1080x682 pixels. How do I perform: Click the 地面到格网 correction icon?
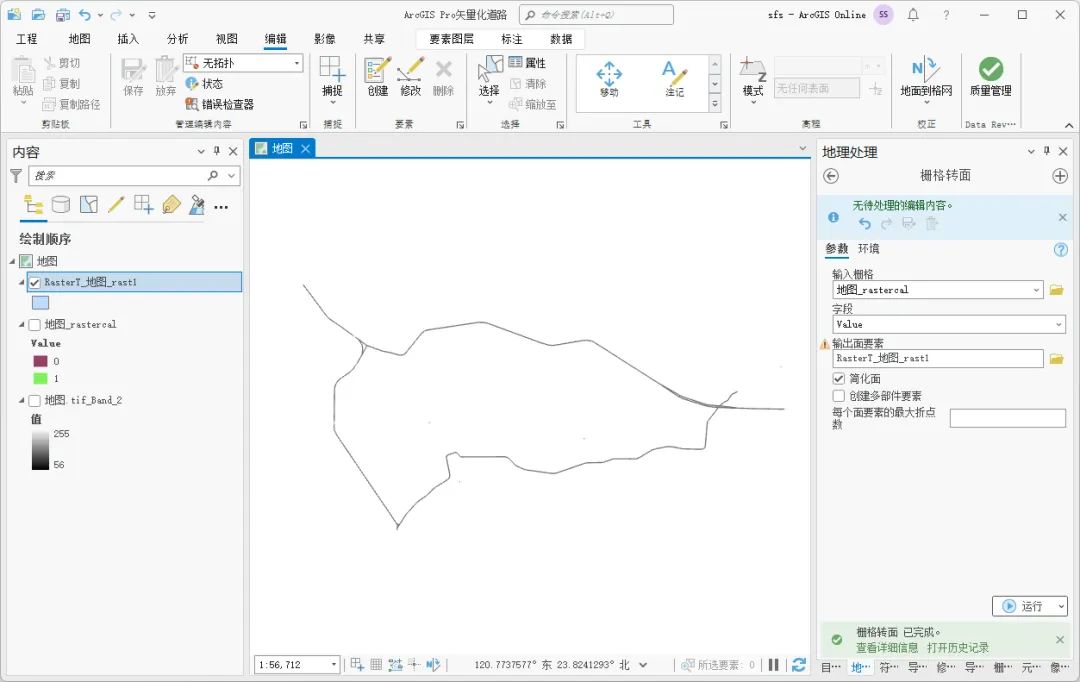(x=926, y=80)
